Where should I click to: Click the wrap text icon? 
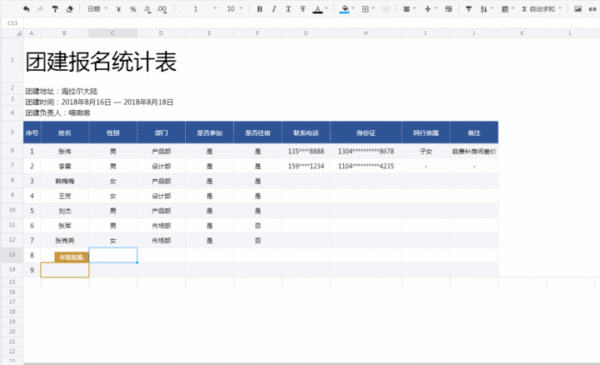448,9
